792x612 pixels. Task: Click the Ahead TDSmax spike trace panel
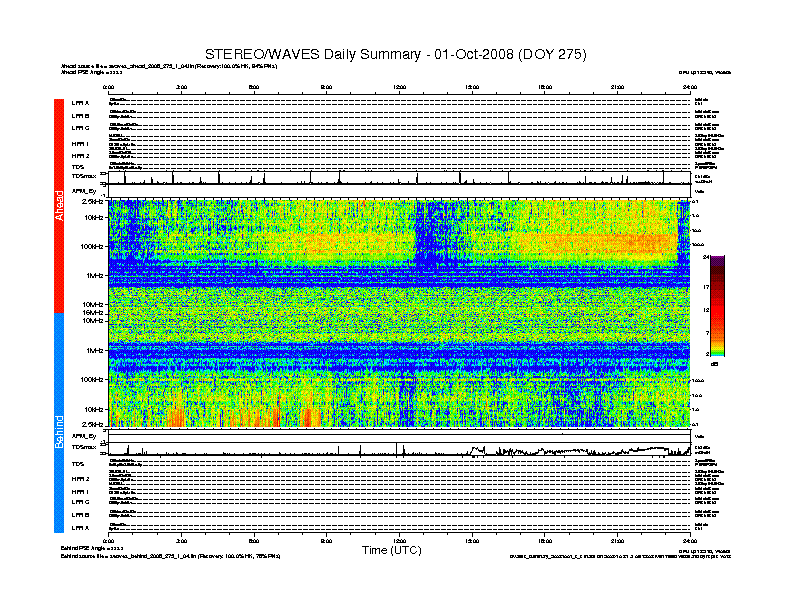click(399, 178)
